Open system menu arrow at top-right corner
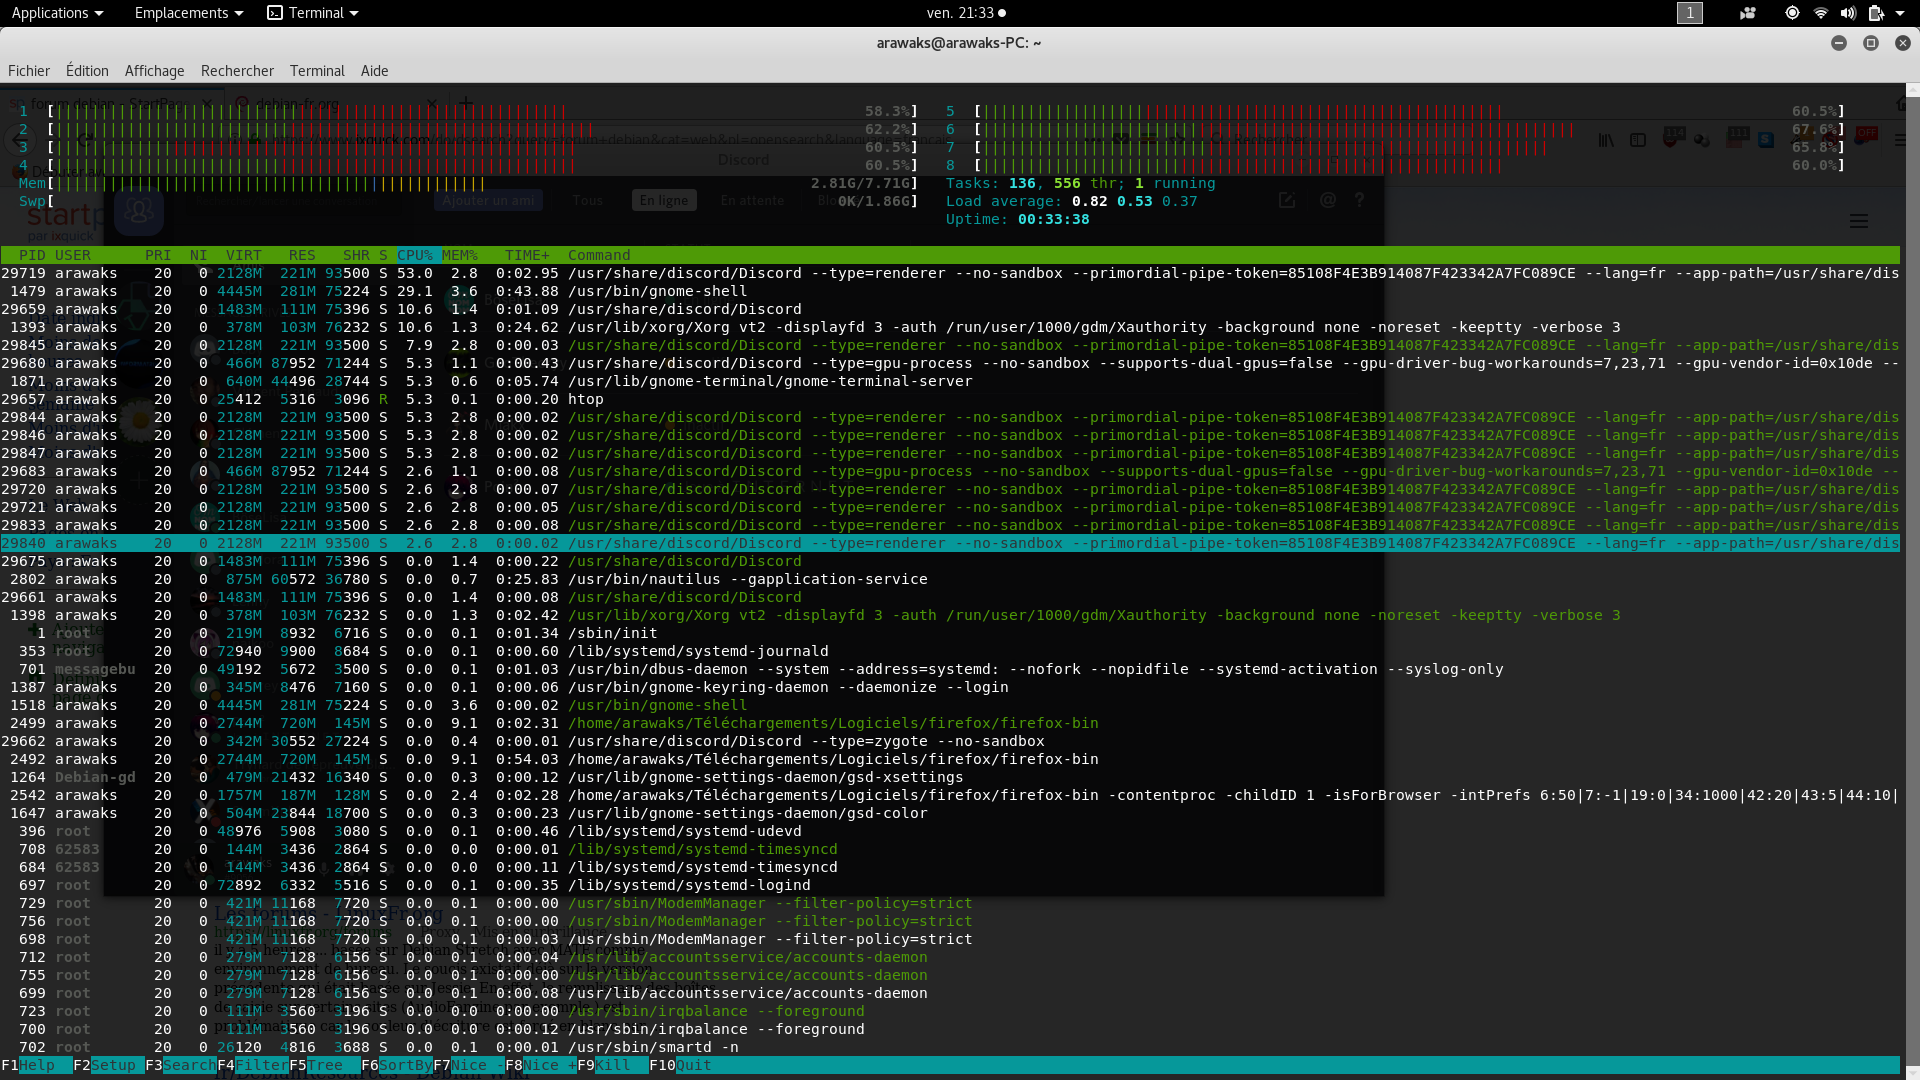The height and width of the screenshot is (1080, 1920). (1900, 13)
